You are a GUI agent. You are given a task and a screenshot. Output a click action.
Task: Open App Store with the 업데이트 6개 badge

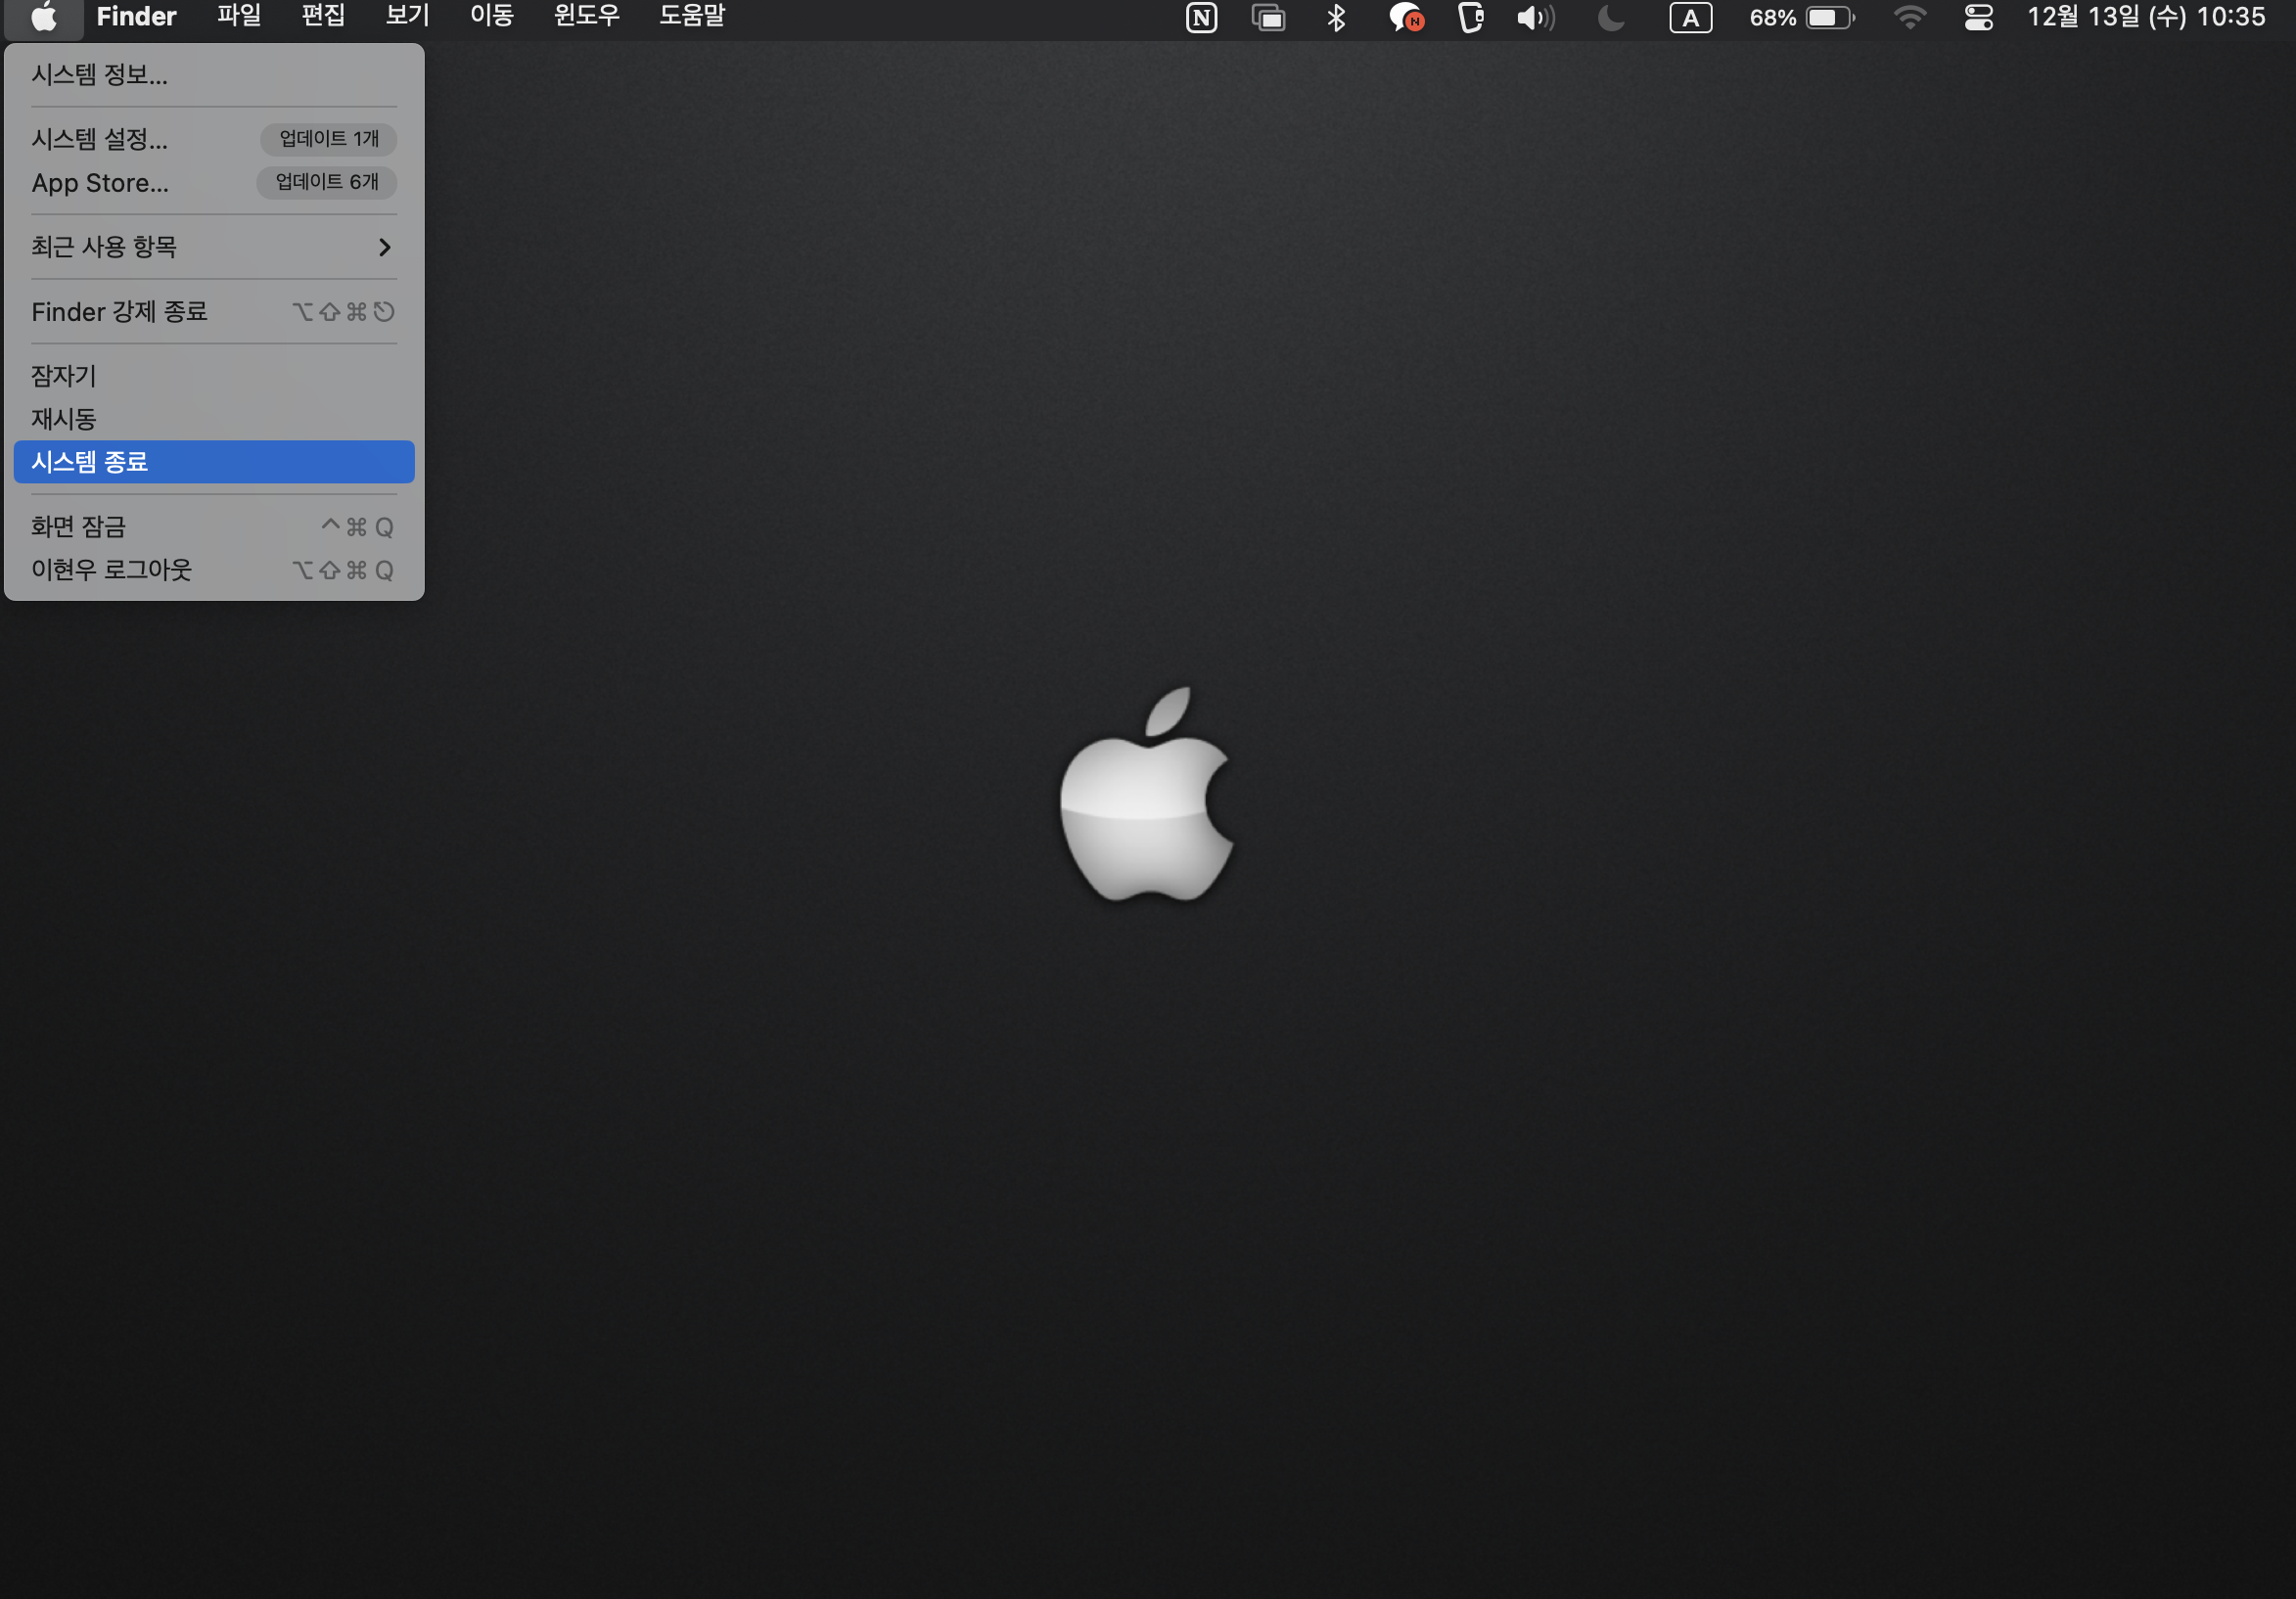click(100, 183)
